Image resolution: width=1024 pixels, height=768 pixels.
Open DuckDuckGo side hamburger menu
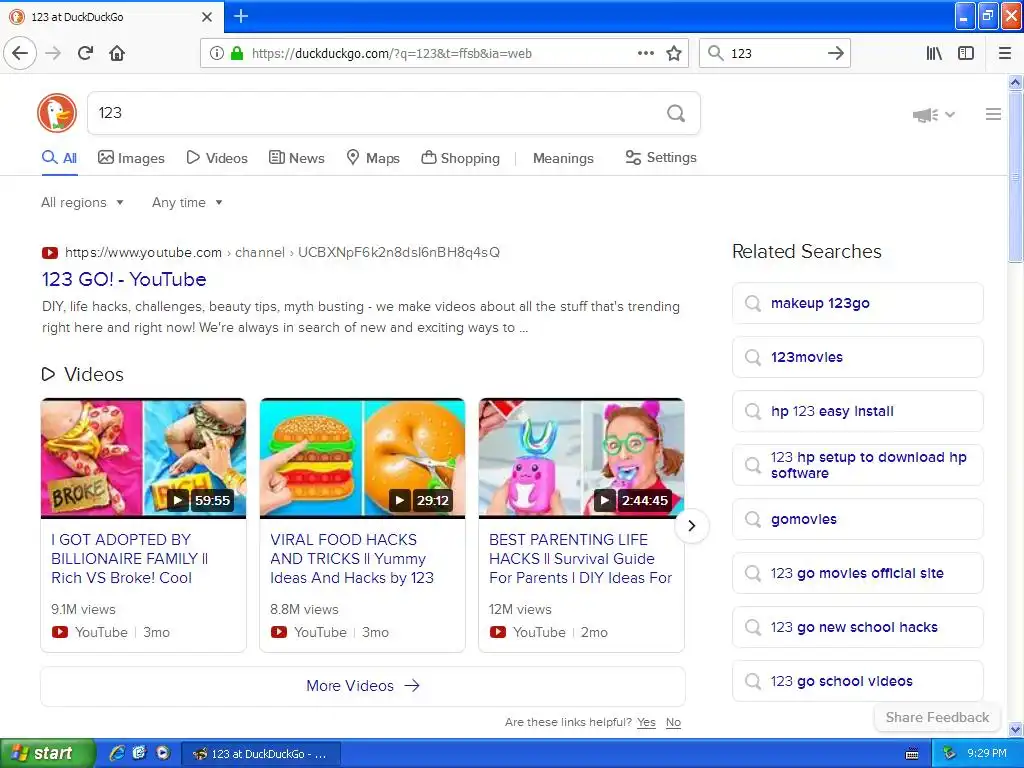point(993,114)
